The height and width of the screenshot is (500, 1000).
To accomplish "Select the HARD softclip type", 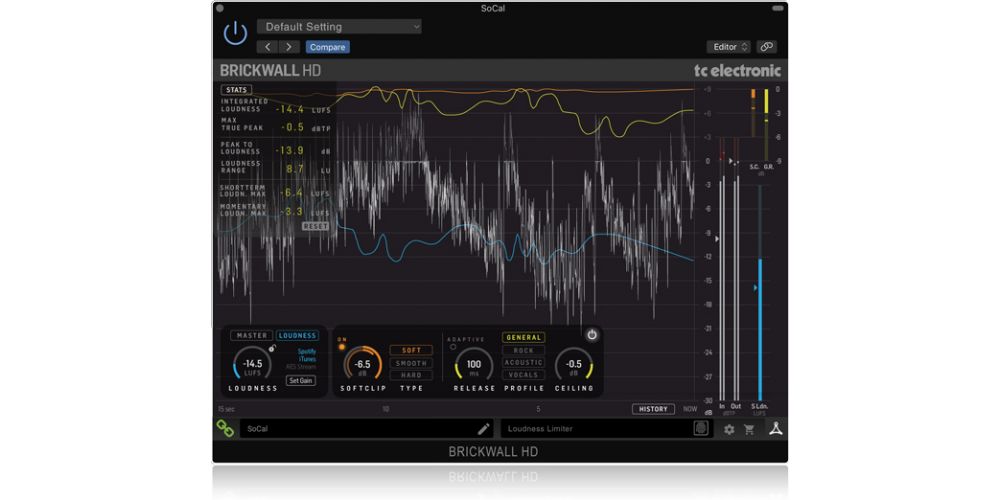I will pos(411,374).
